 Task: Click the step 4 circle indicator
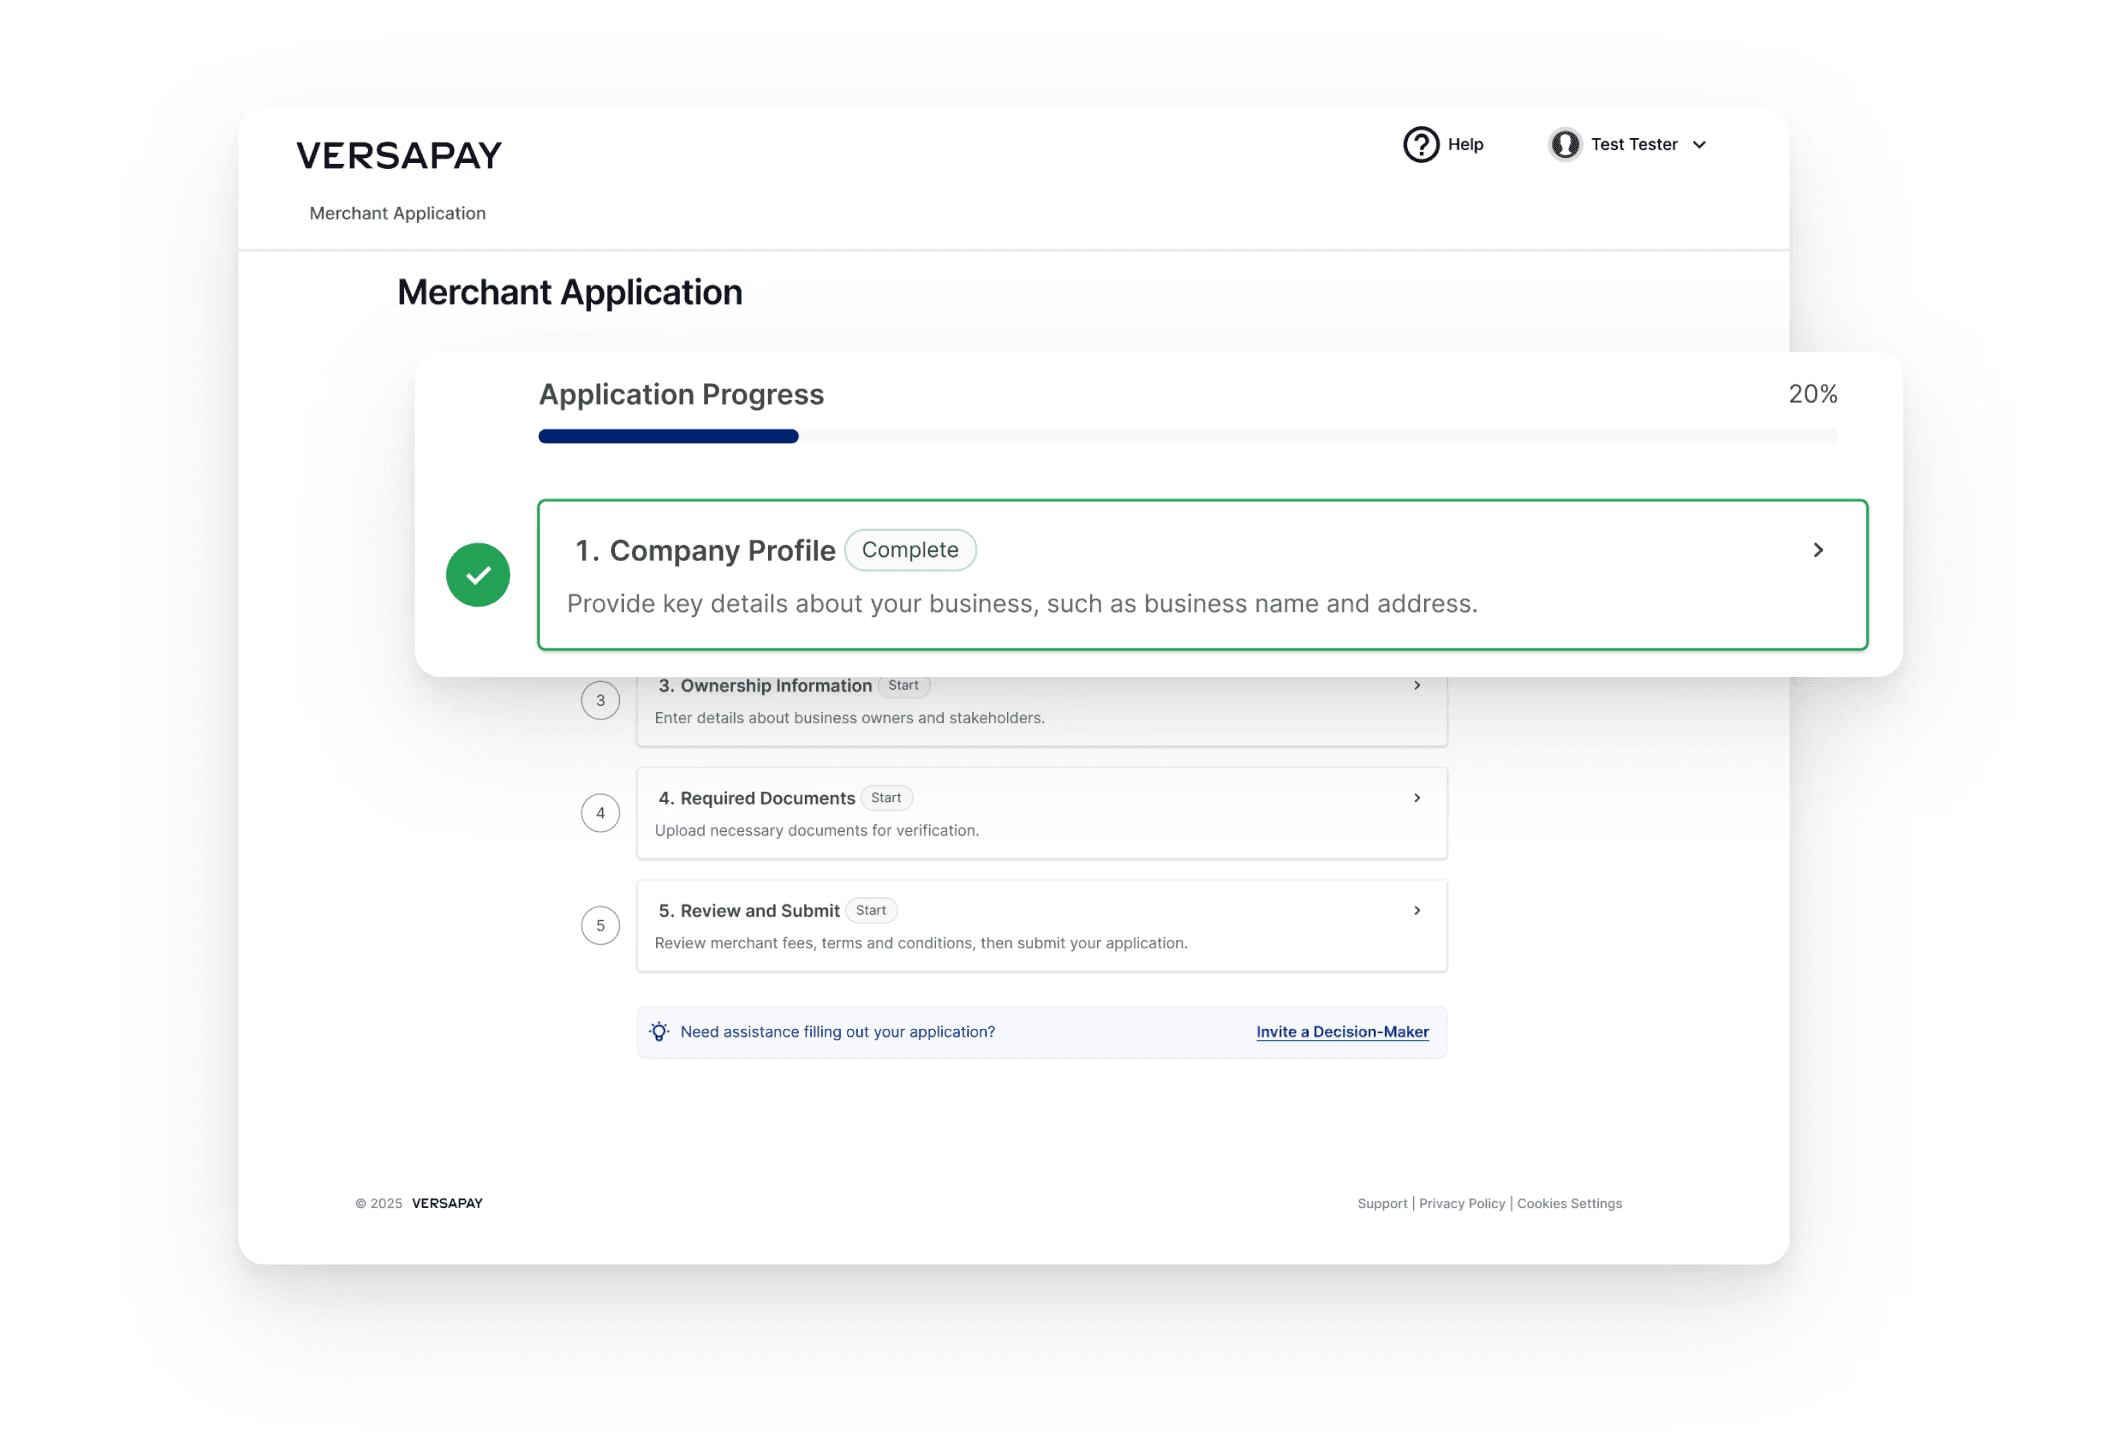[x=600, y=813]
